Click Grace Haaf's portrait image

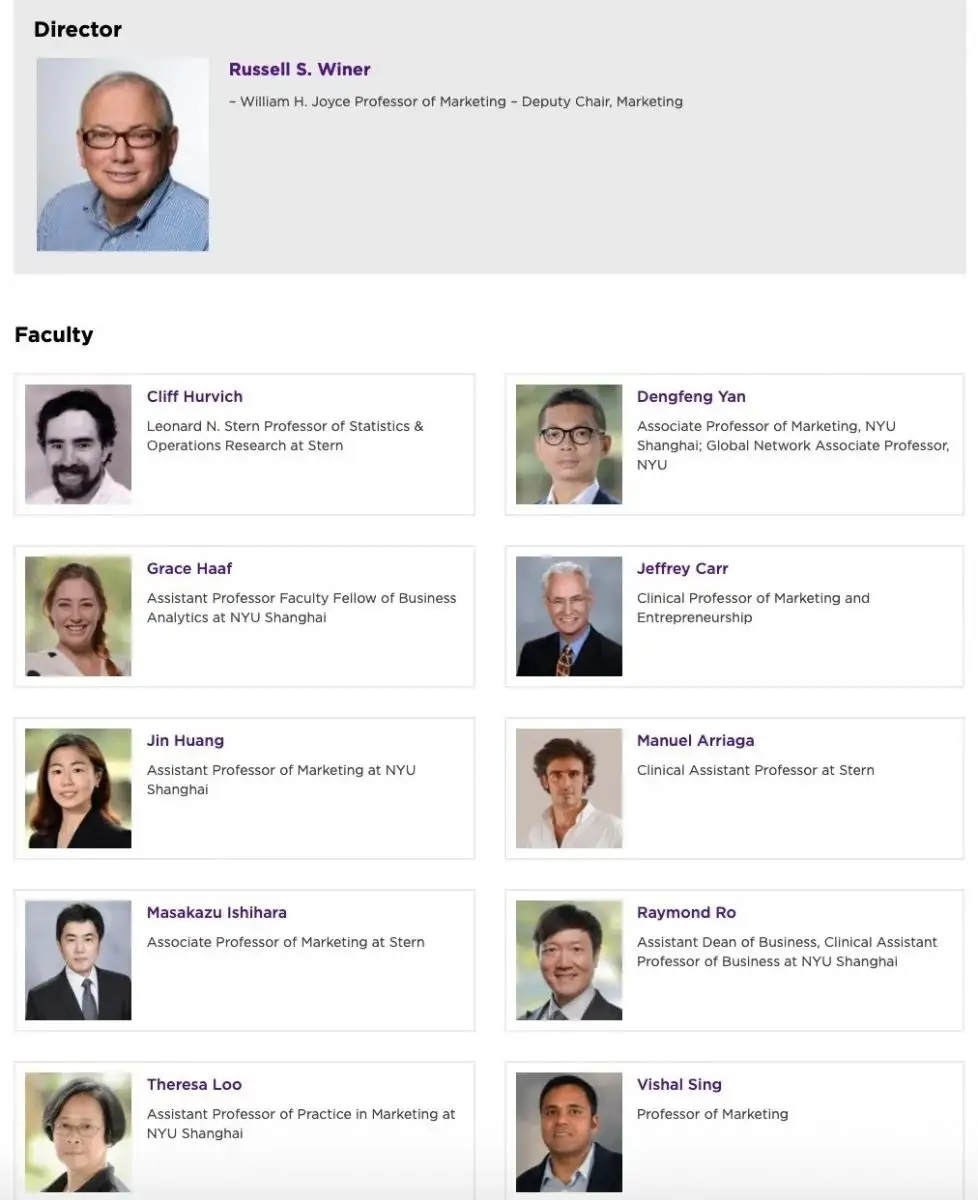point(78,616)
